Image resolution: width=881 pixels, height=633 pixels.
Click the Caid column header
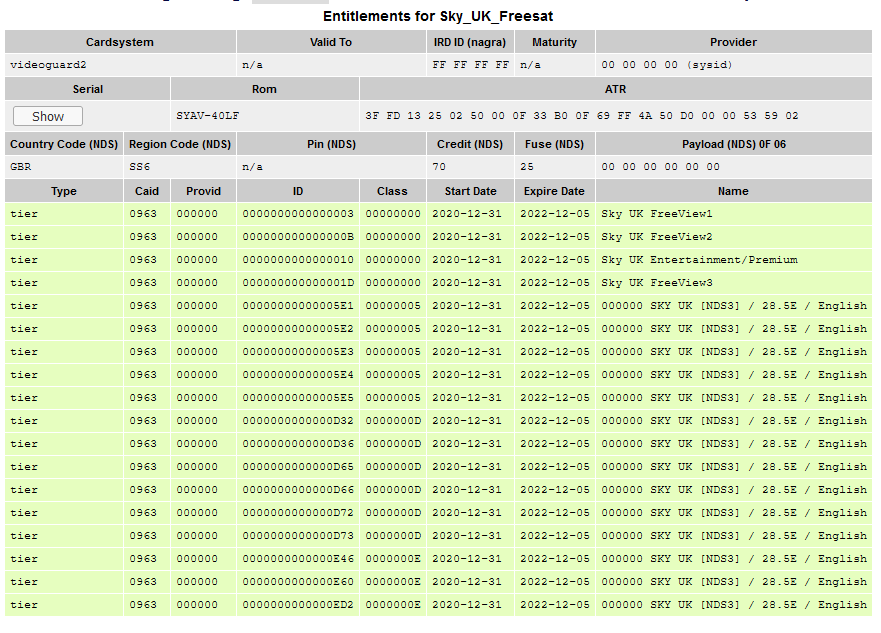point(147,192)
